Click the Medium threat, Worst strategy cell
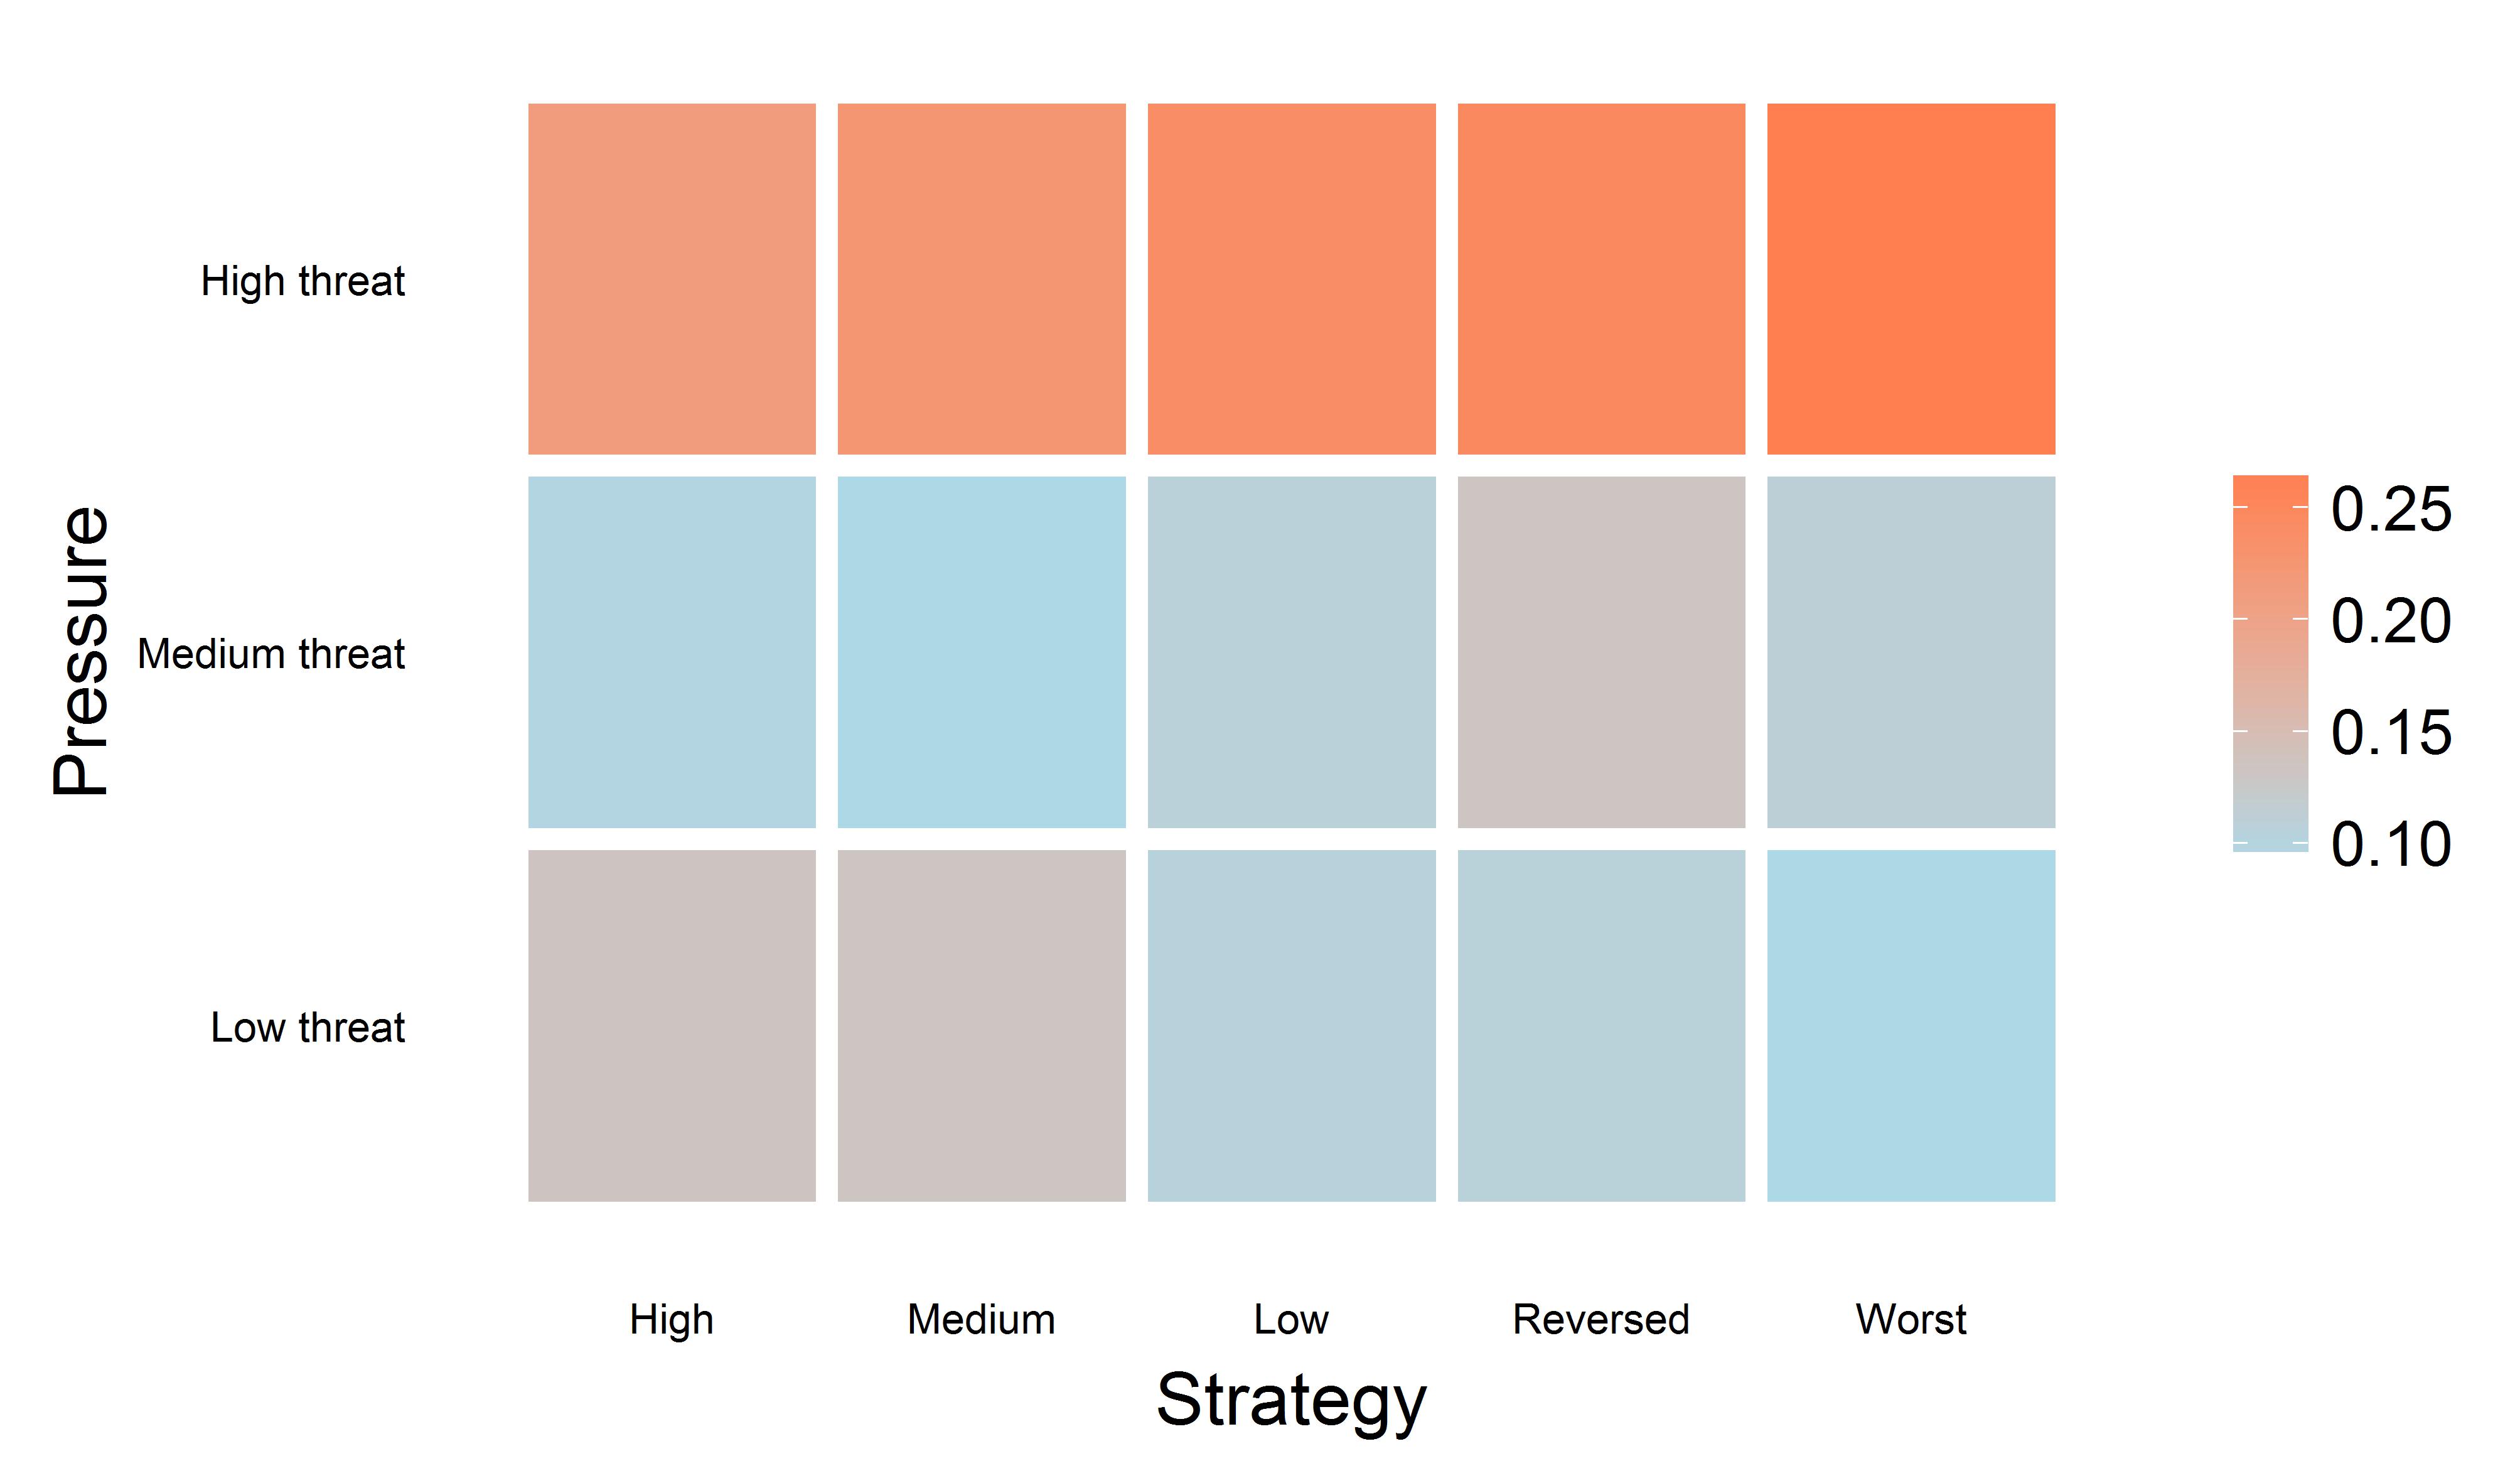Screen dimensions: 2520x1483 pyautogui.click(x=1911, y=652)
